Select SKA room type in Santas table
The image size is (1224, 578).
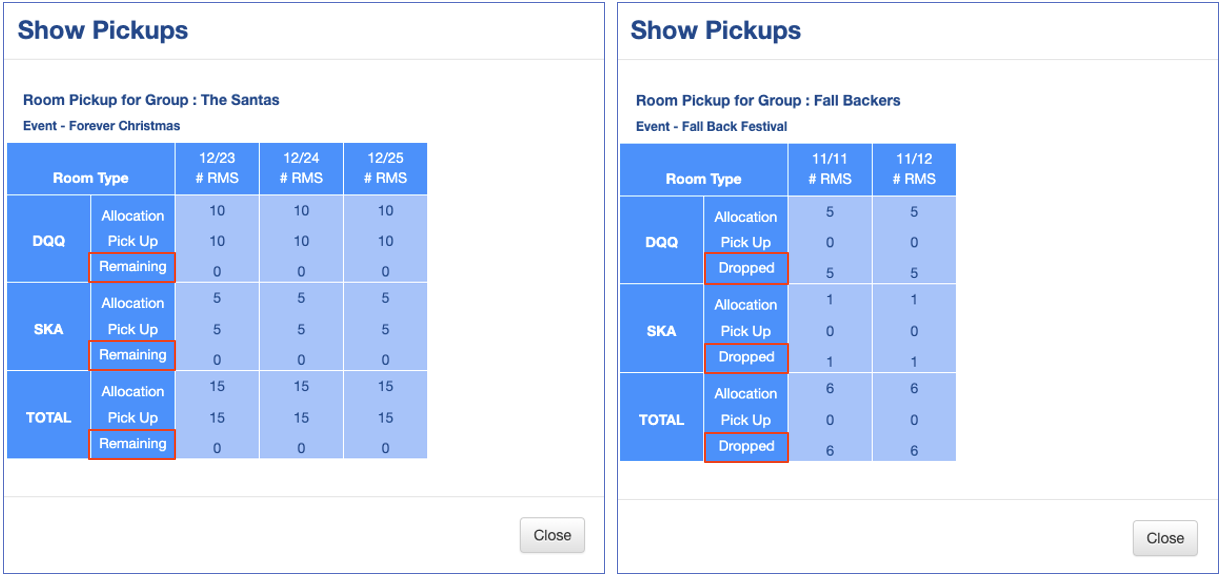point(48,329)
